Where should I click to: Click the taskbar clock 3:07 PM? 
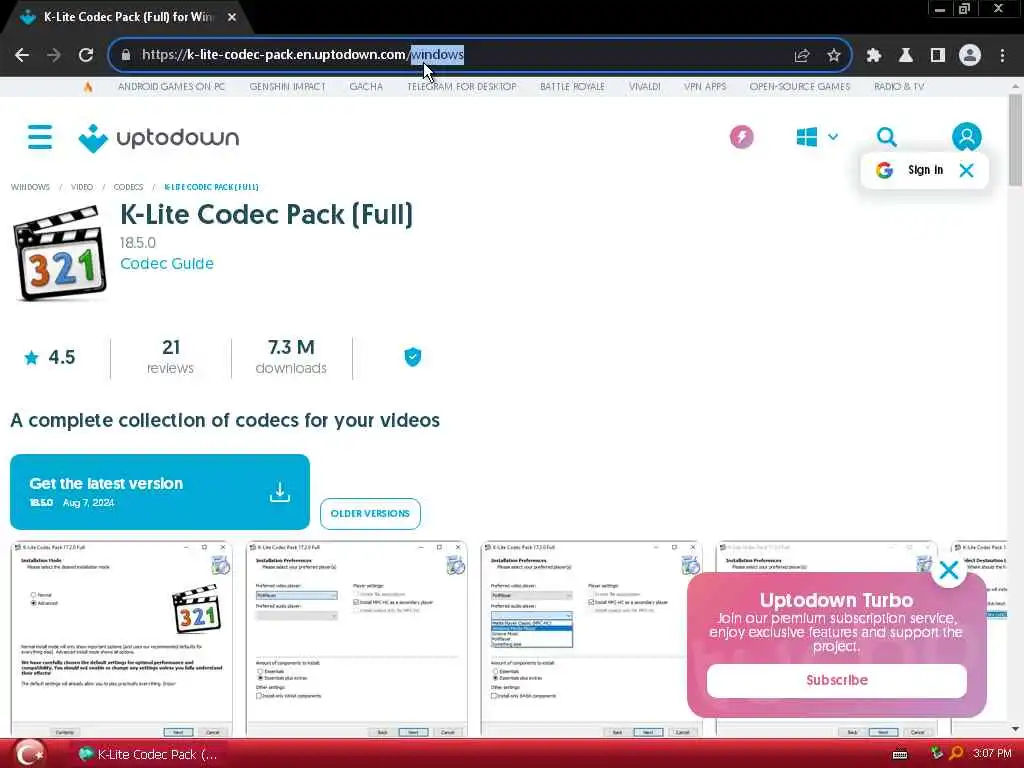click(x=992, y=754)
